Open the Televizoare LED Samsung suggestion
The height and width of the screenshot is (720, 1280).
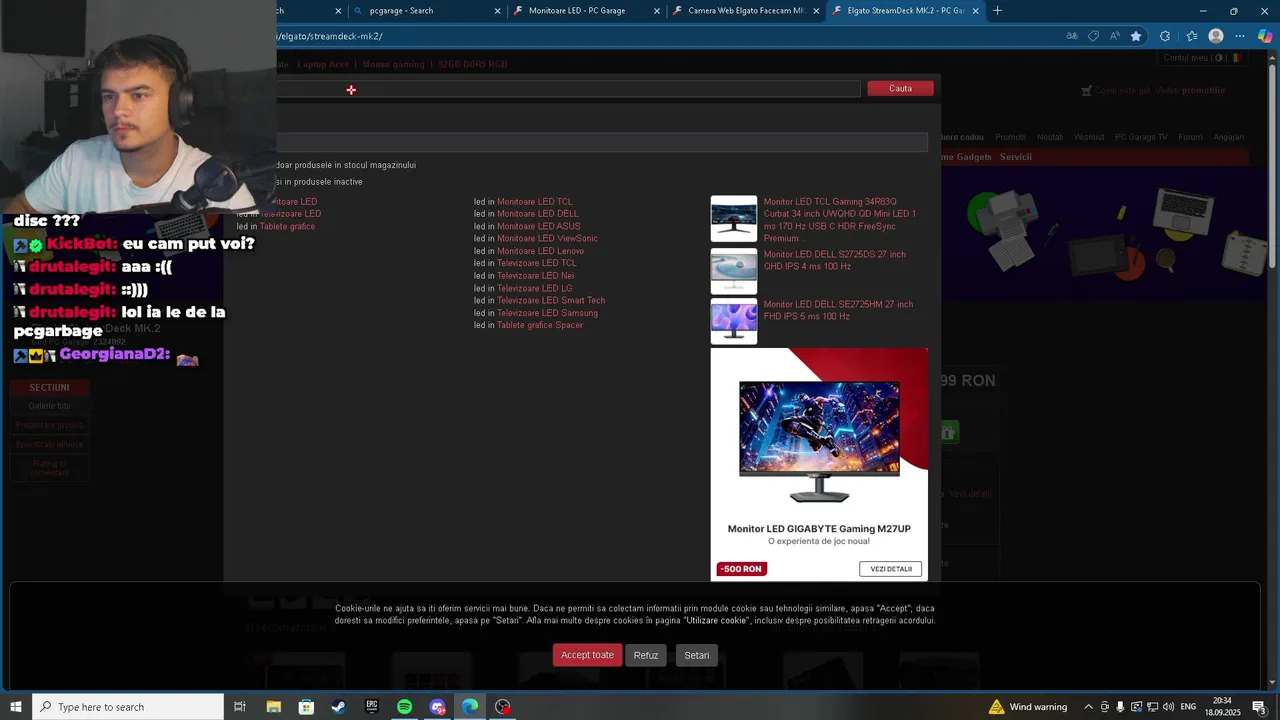click(547, 313)
